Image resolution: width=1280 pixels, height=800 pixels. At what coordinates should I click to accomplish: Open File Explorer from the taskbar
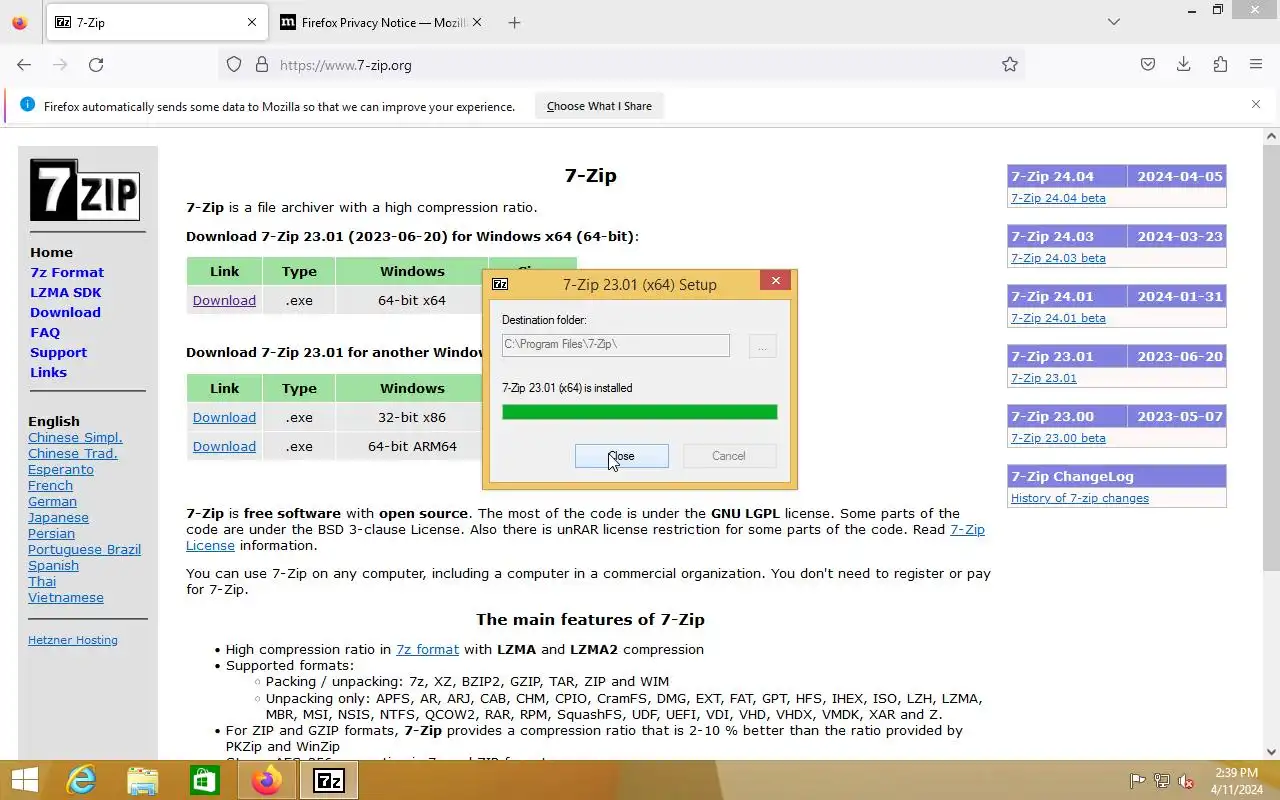click(143, 780)
